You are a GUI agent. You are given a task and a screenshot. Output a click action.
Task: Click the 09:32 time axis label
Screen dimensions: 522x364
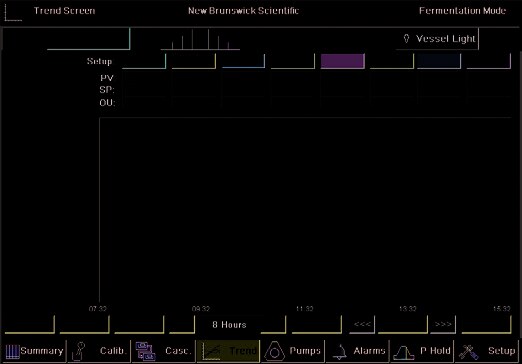[201, 309]
